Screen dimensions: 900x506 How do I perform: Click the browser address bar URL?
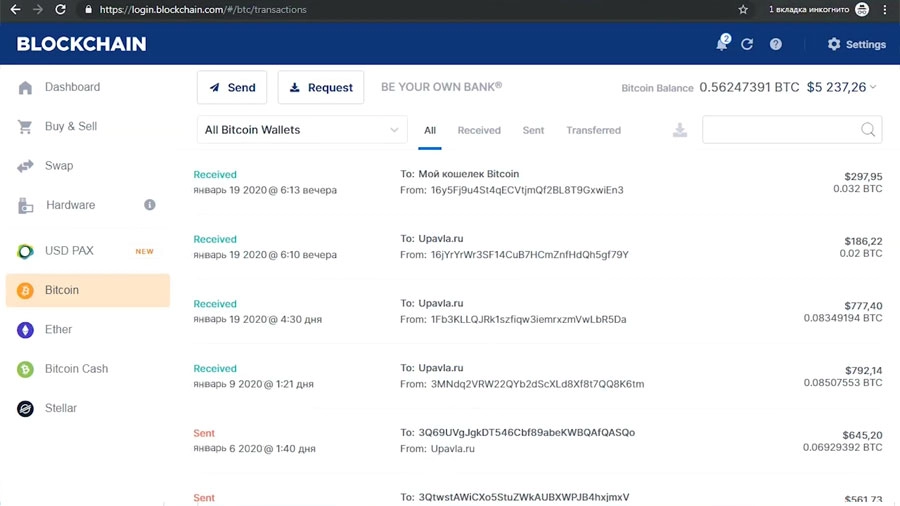click(x=203, y=9)
